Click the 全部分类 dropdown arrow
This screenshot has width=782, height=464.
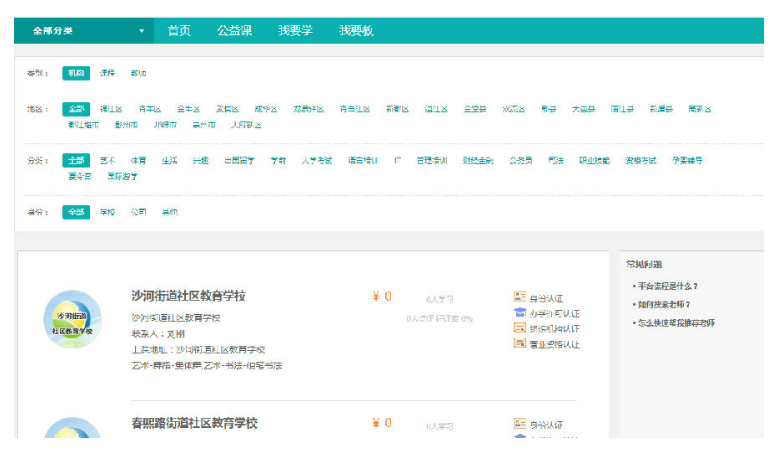point(141,31)
